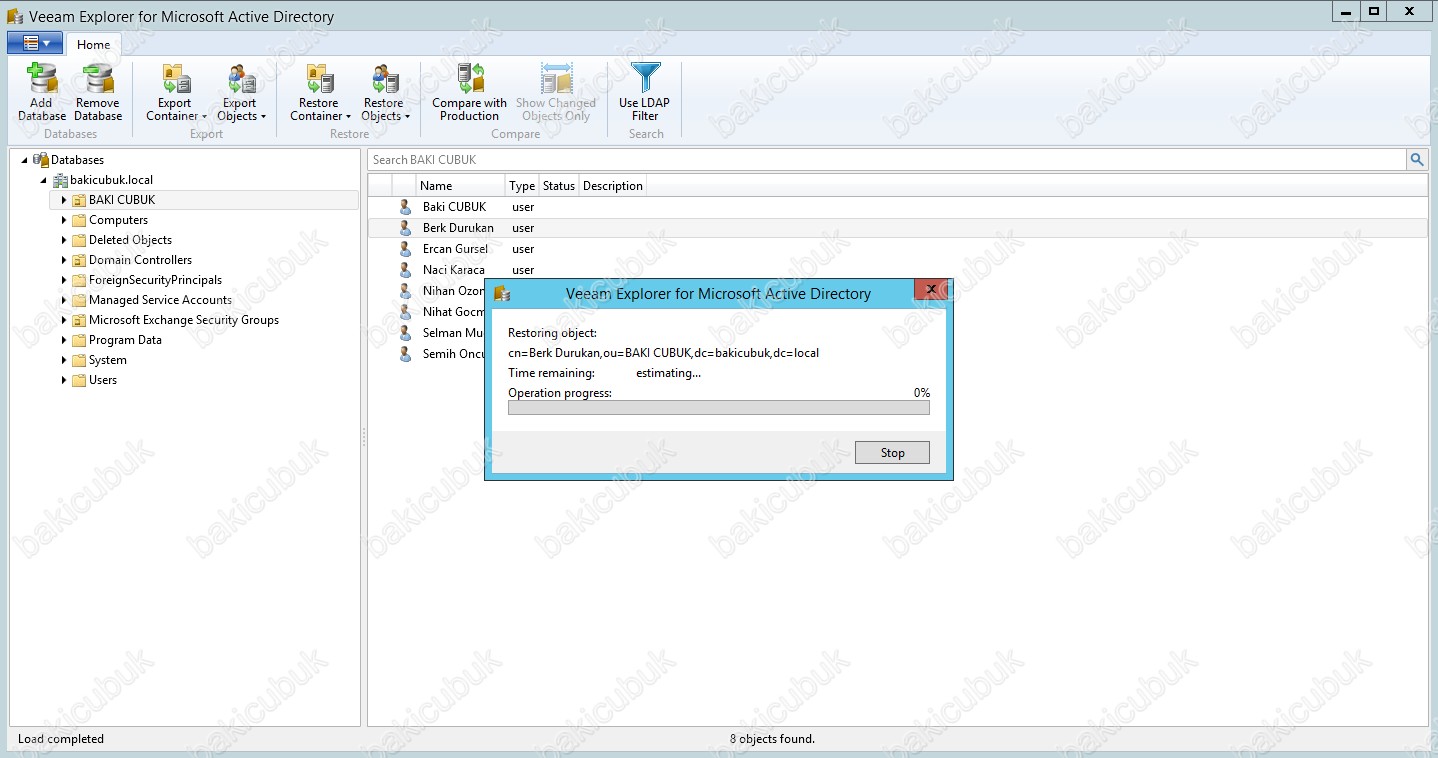Click the operation progress bar
1438x758 pixels.
click(x=719, y=407)
